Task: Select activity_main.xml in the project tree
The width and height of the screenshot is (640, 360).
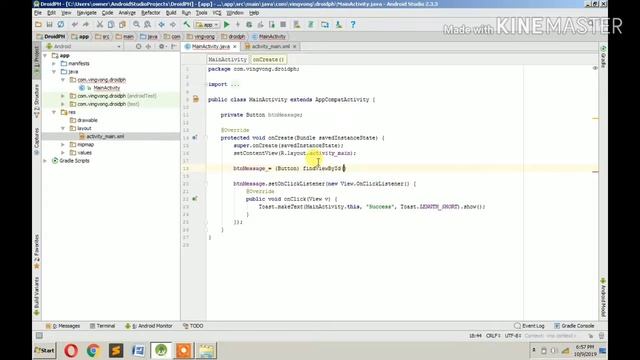Action: click(x=105, y=136)
